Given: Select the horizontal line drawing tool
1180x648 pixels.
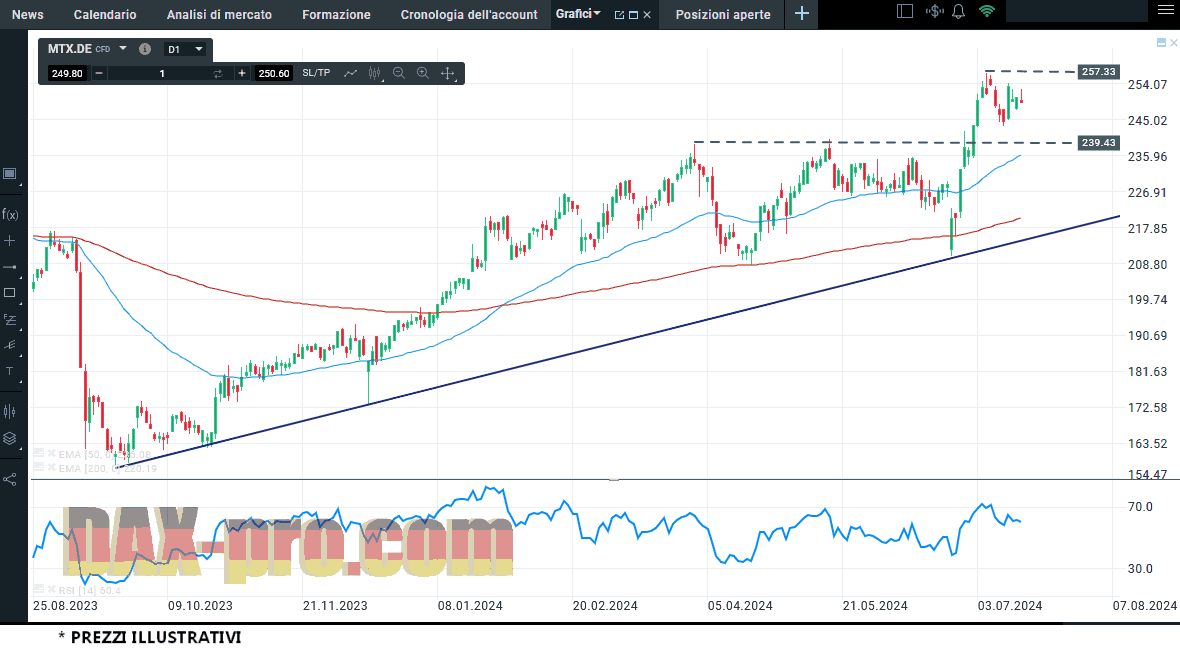Looking at the screenshot, I should (x=10, y=267).
